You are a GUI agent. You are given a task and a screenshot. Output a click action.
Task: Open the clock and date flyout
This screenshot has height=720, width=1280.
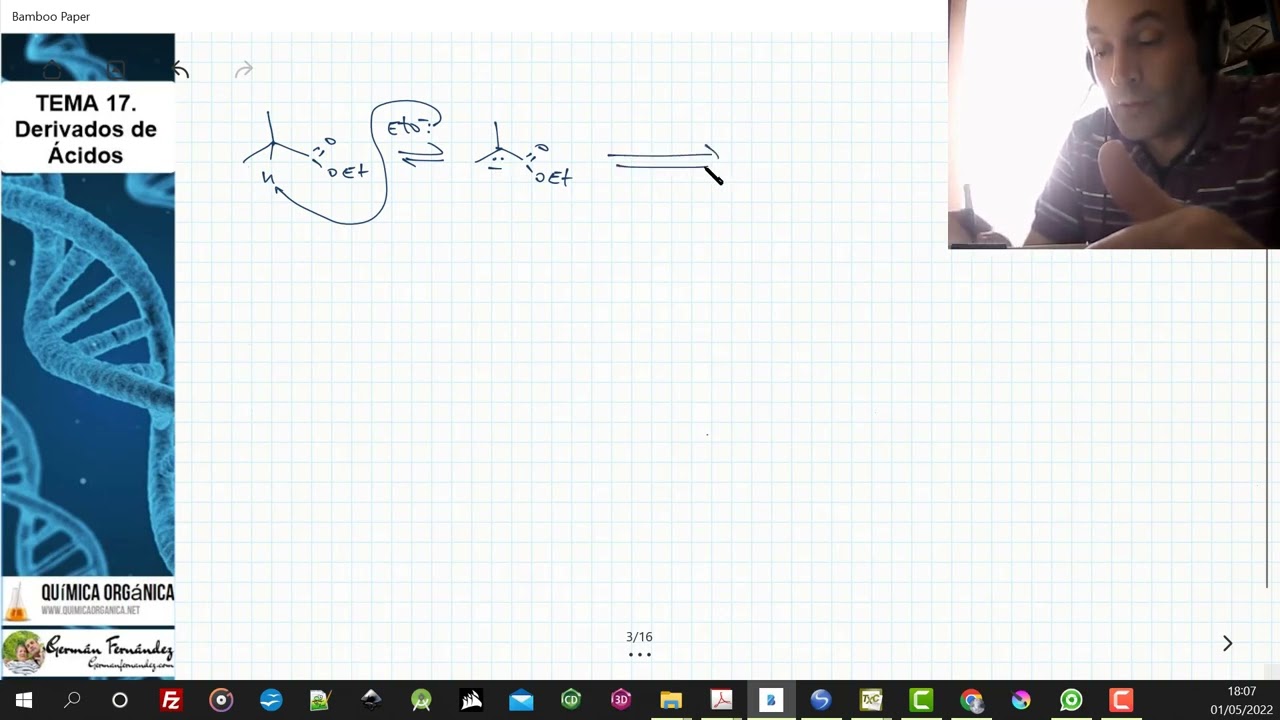1241,700
